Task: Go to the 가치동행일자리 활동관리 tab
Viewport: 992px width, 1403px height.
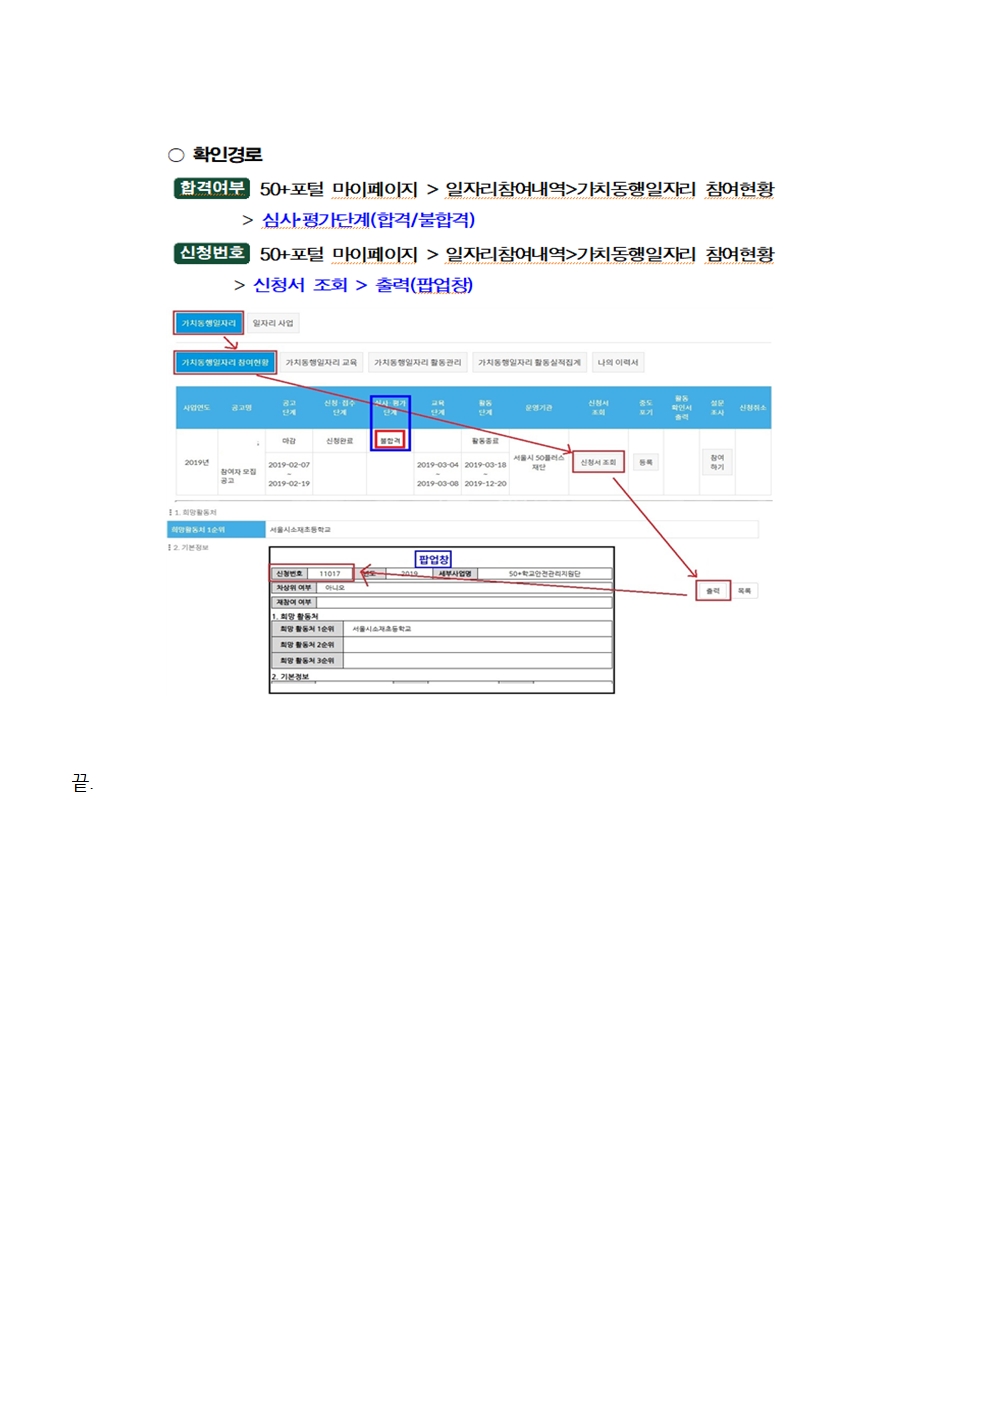Action: [417, 362]
